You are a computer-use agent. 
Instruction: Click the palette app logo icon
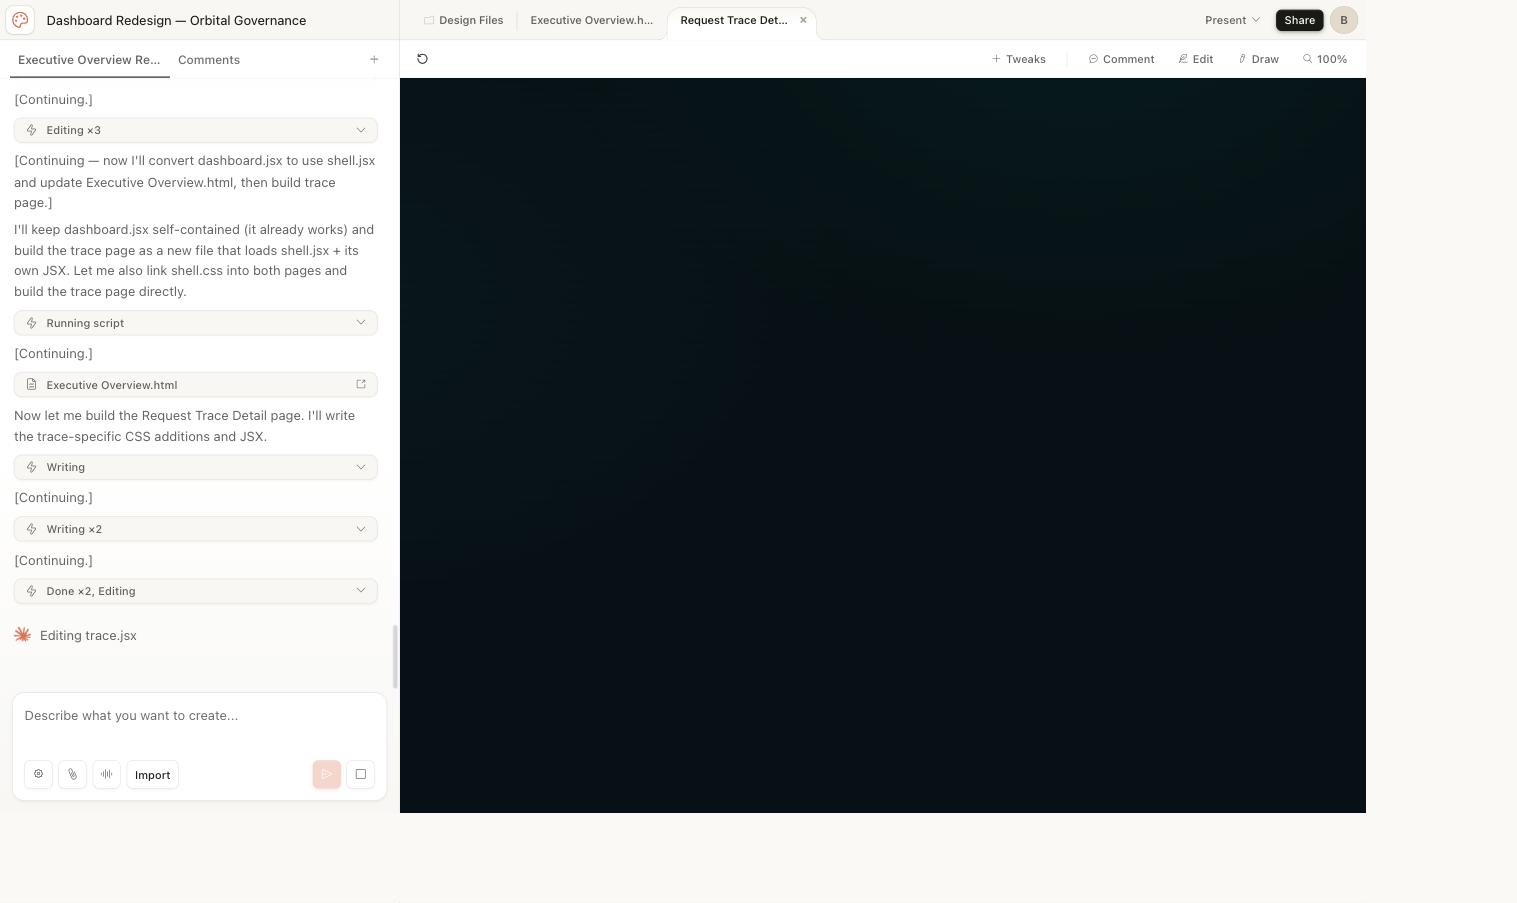tap(20, 20)
